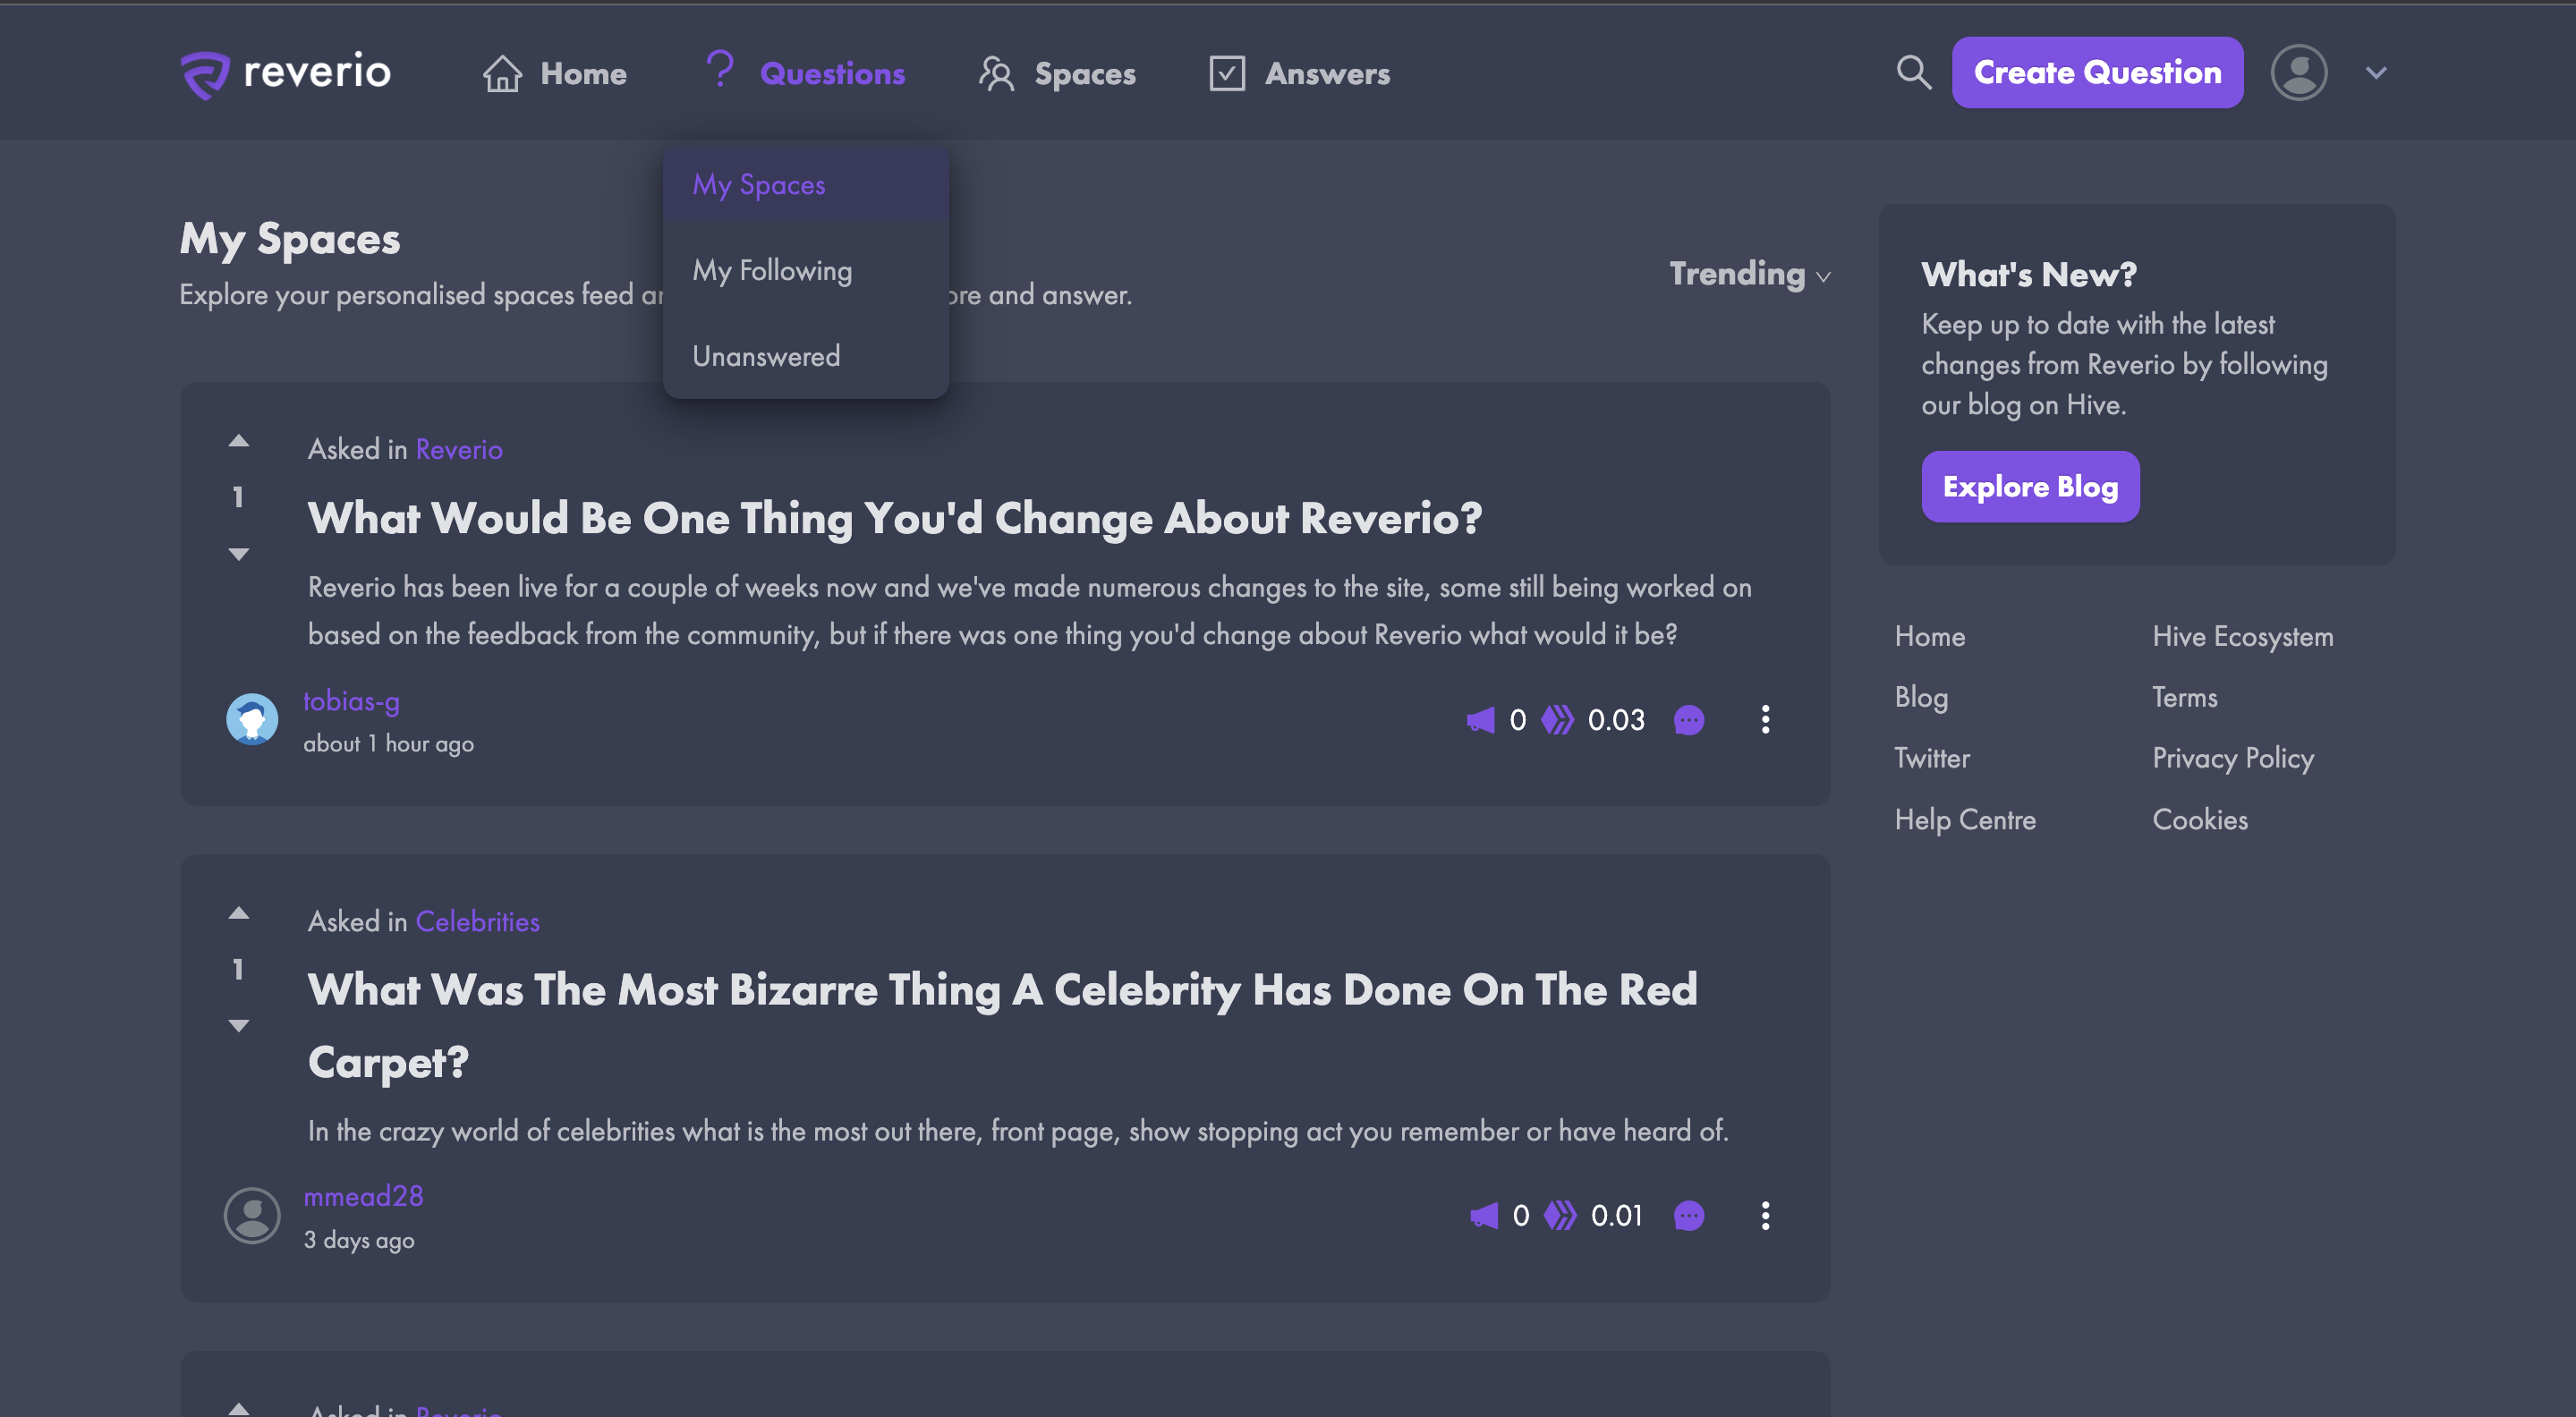The image size is (2576, 1417).
Task: Click megaphone icon on tobias-g post
Action: pyautogui.click(x=1480, y=720)
